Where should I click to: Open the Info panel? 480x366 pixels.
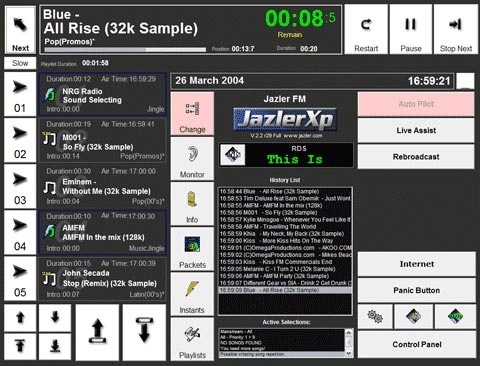coord(192,204)
